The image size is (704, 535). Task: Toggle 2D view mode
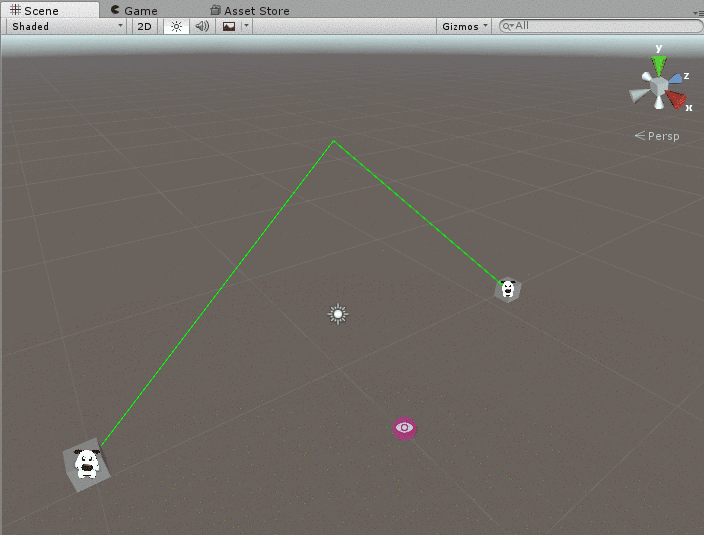click(144, 26)
